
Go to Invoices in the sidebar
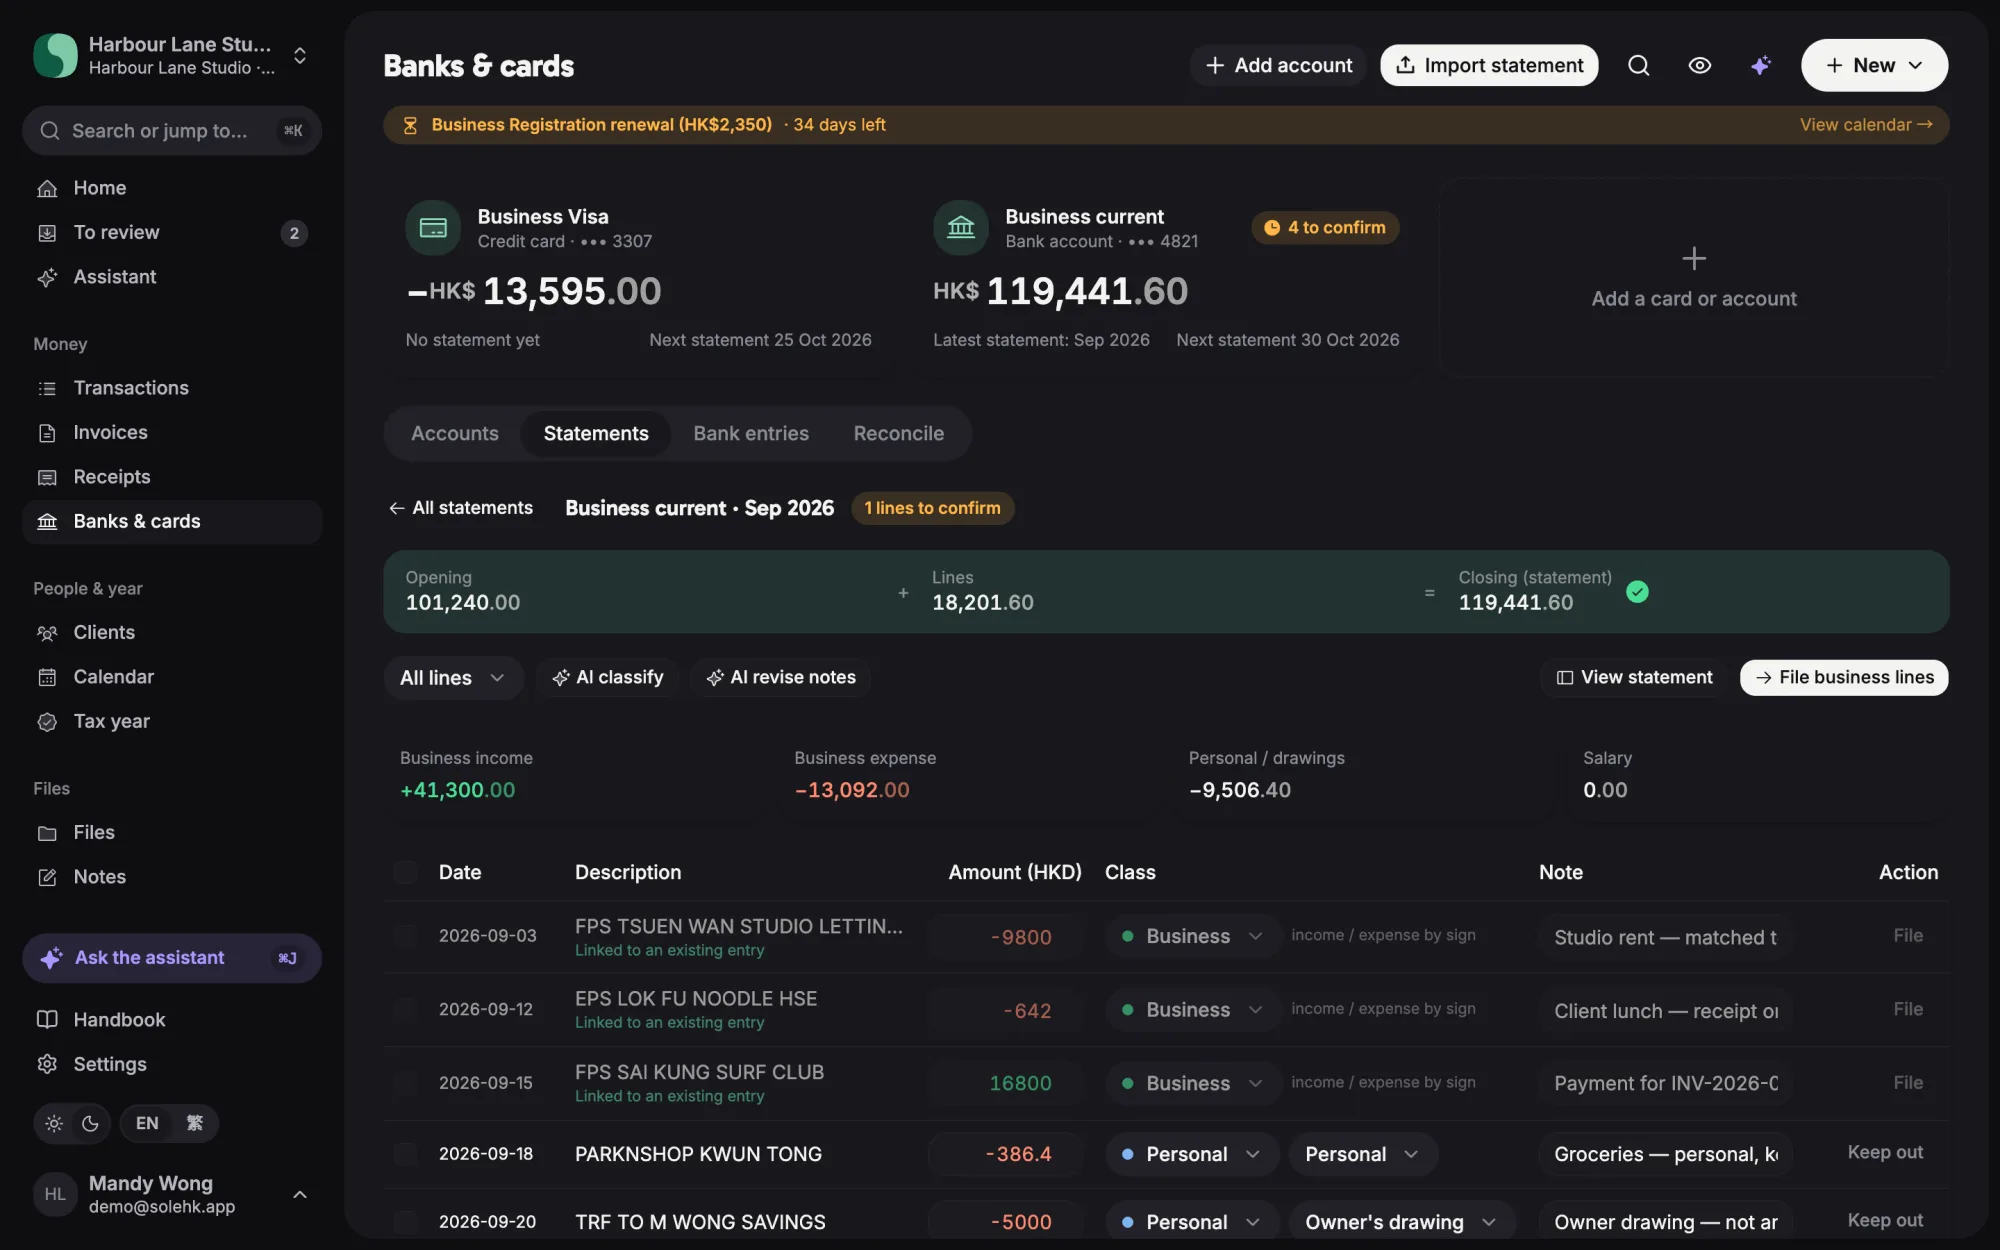pos(172,433)
